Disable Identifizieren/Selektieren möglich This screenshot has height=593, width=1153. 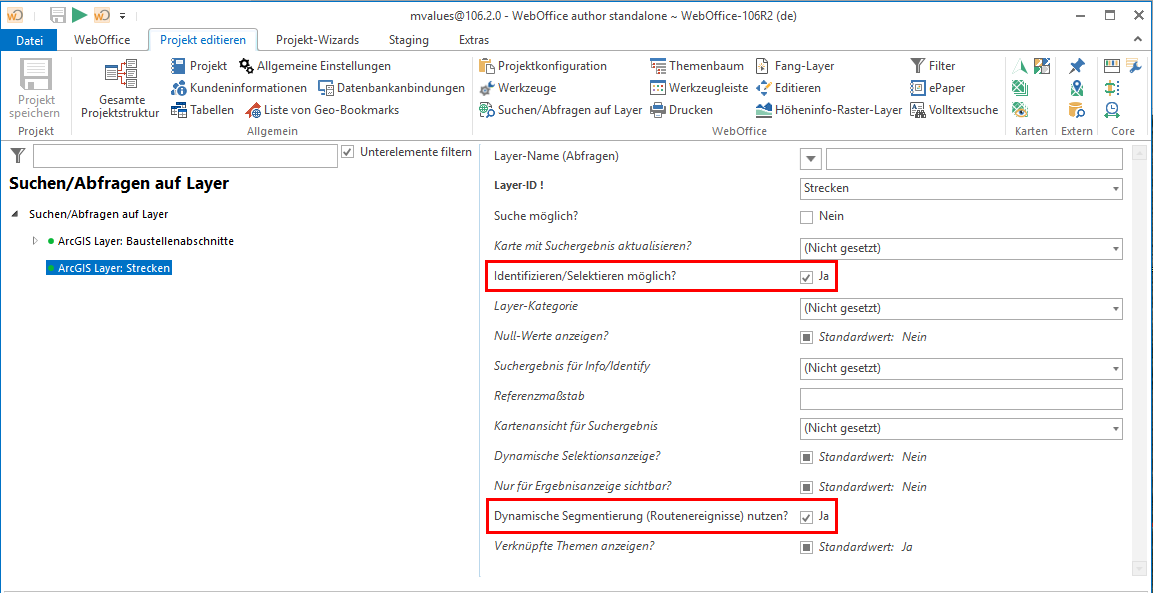[806, 276]
